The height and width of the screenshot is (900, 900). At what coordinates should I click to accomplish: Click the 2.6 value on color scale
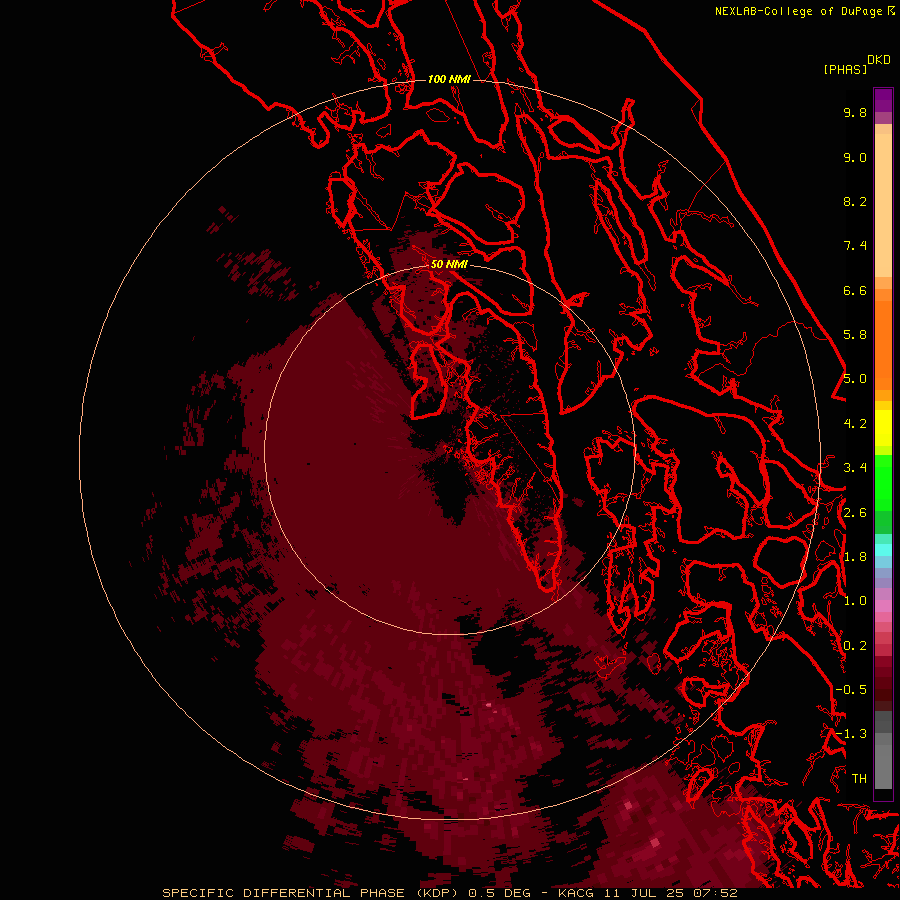(855, 513)
